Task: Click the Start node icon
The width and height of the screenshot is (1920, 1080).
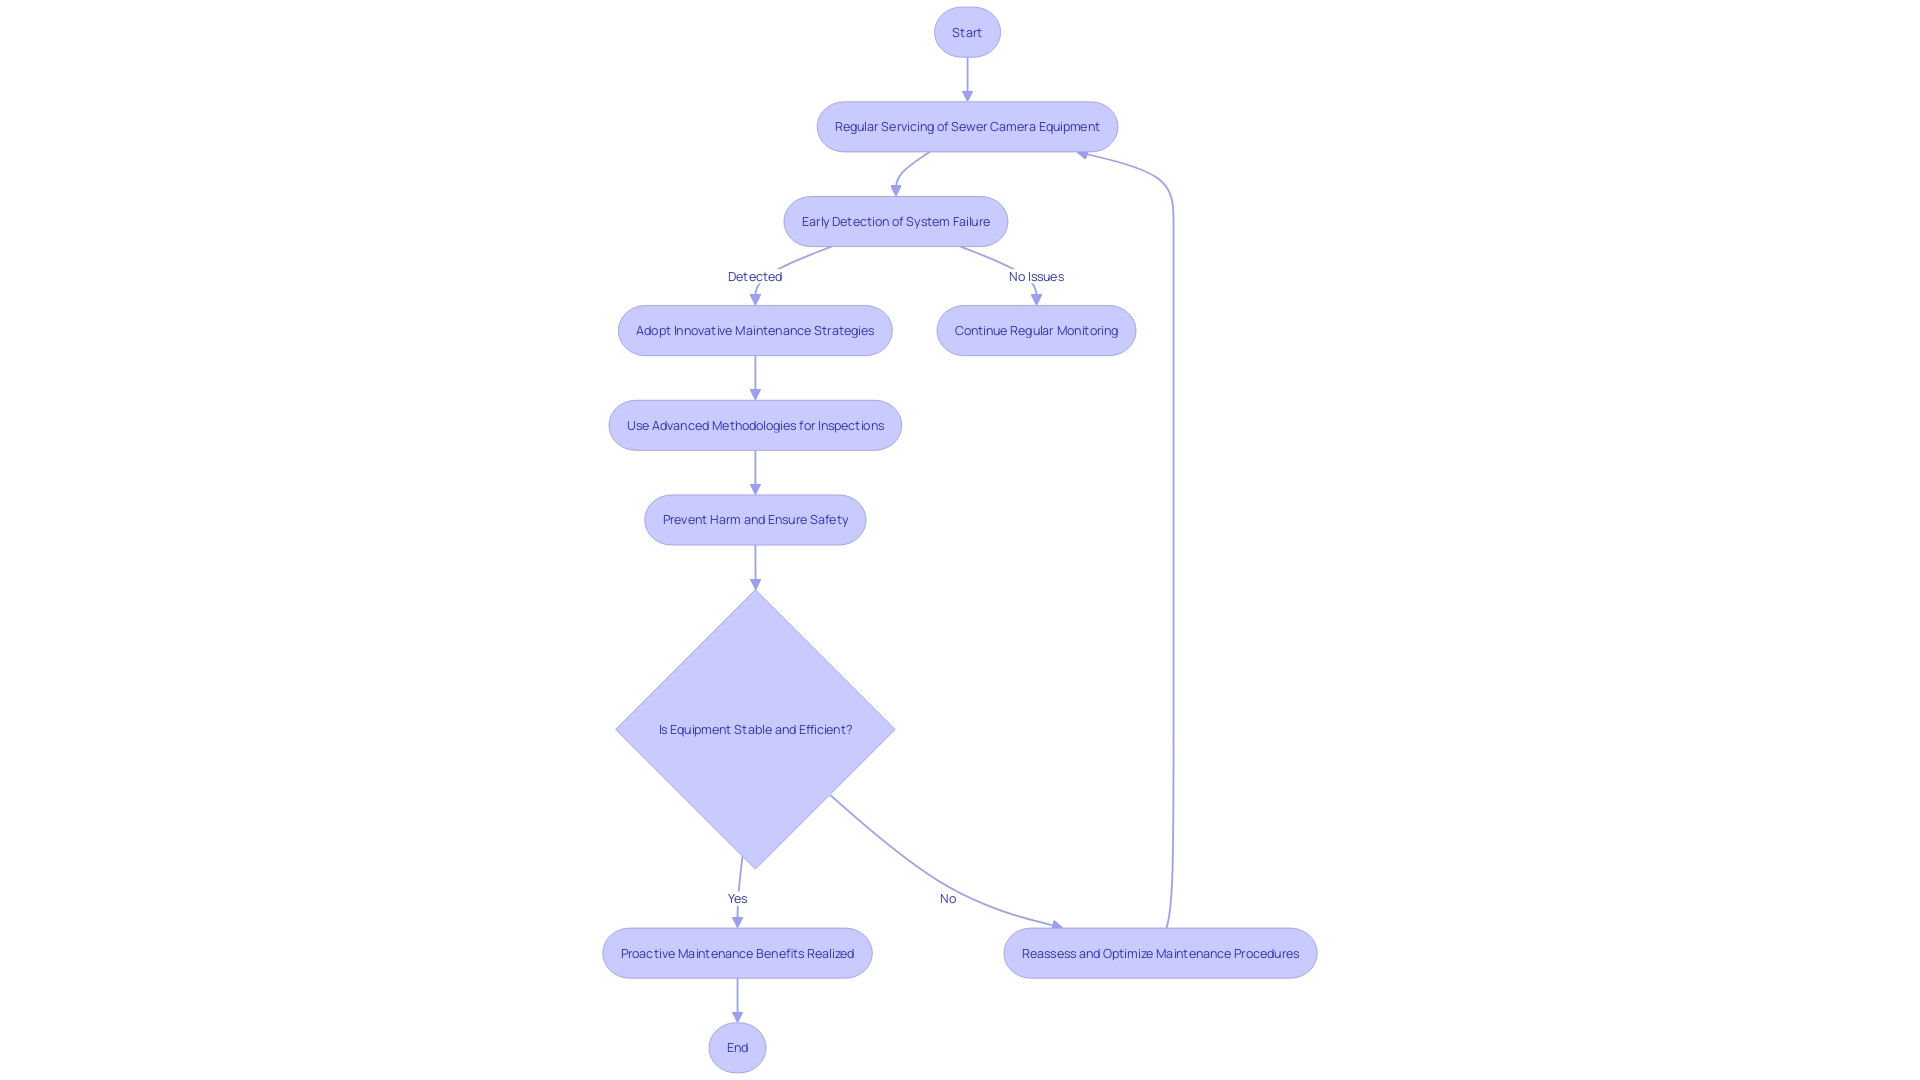Action: (x=967, y=32)
